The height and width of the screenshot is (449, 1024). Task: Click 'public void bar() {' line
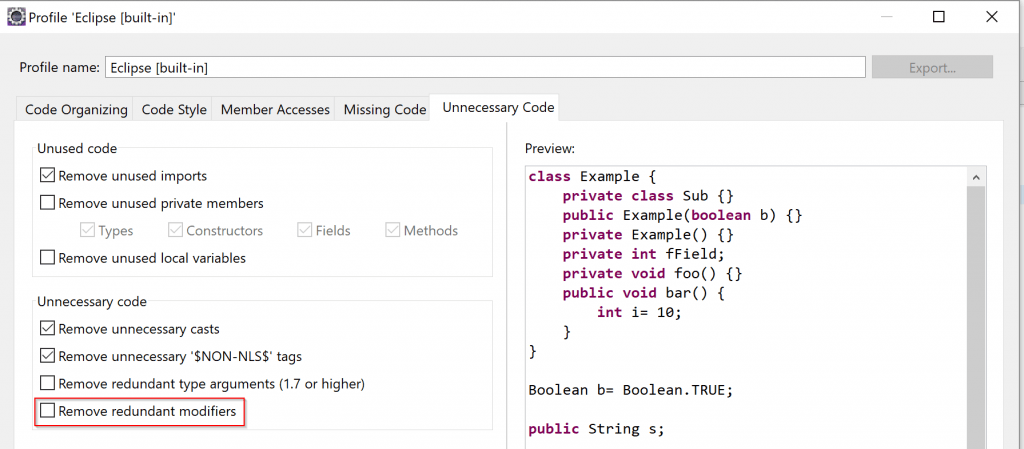pyautogui.click(x=644, y=292)
